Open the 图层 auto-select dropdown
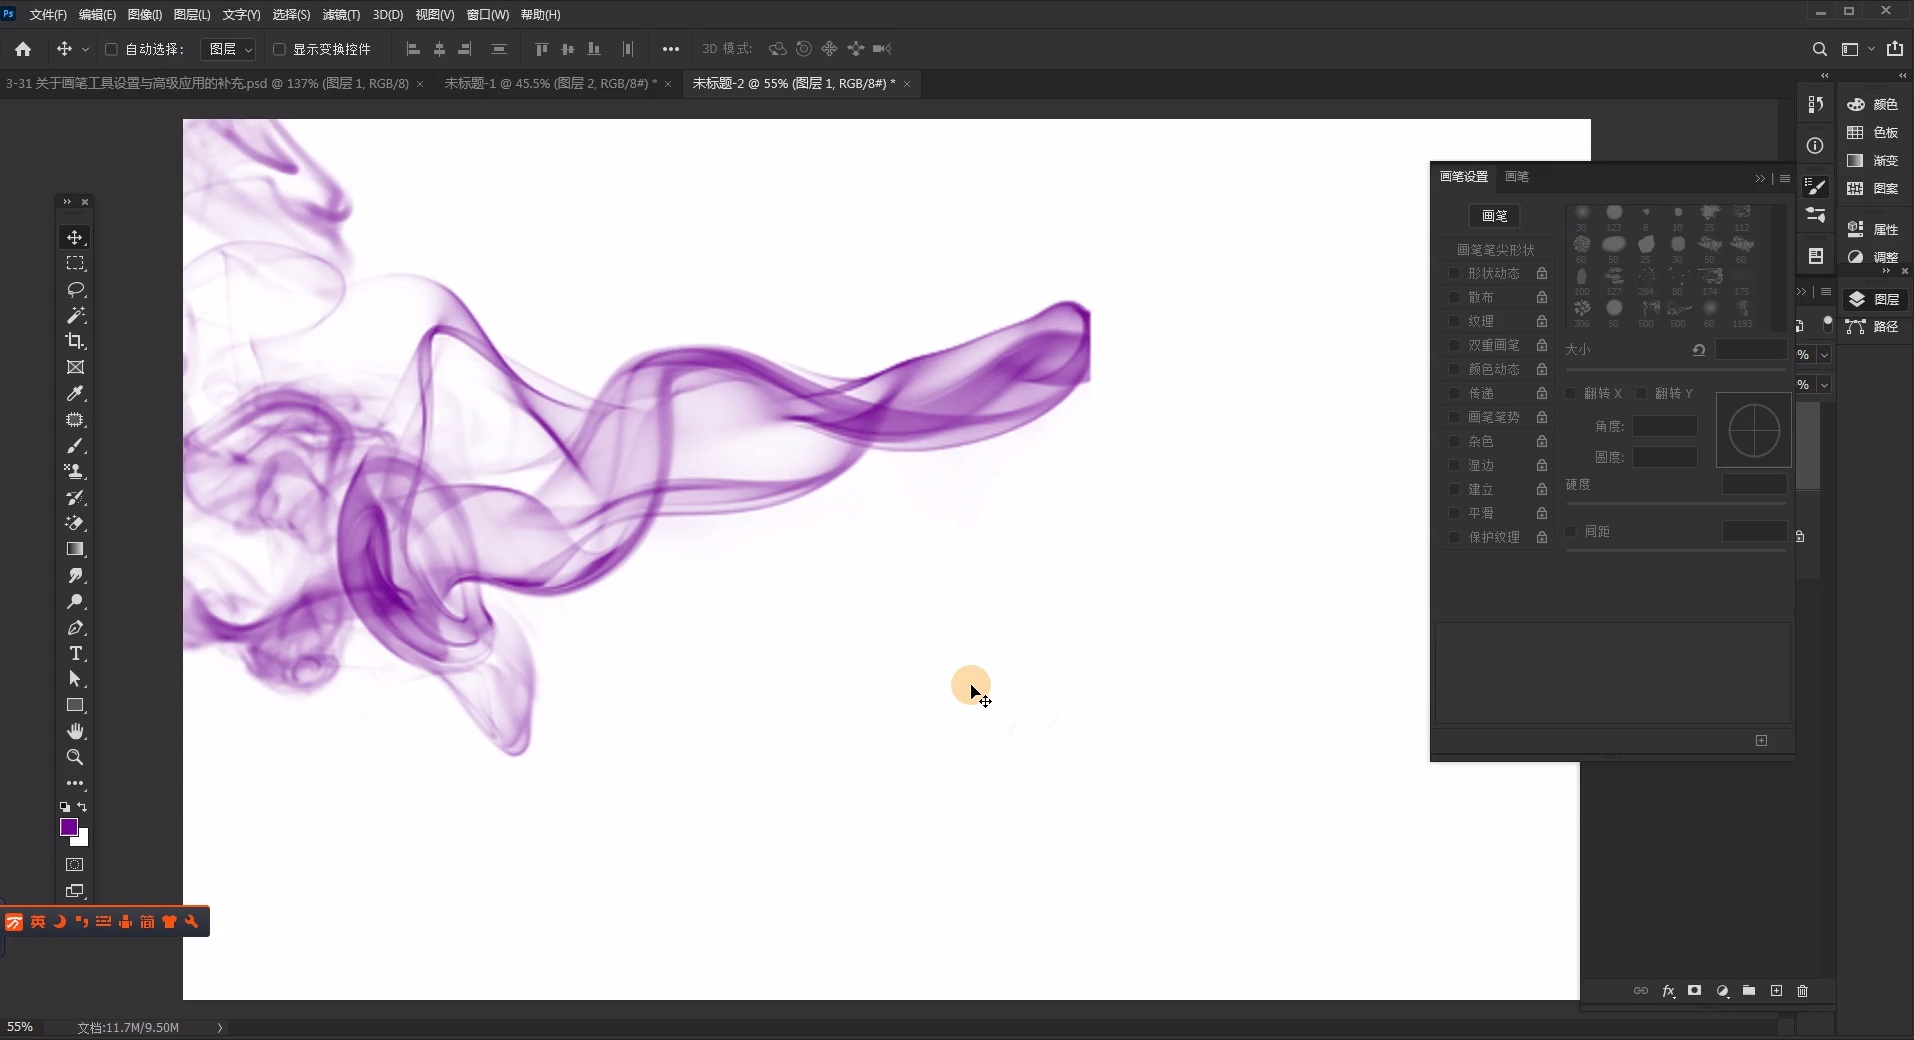Screen dimensions: 1914x1040 click(230, 49)
